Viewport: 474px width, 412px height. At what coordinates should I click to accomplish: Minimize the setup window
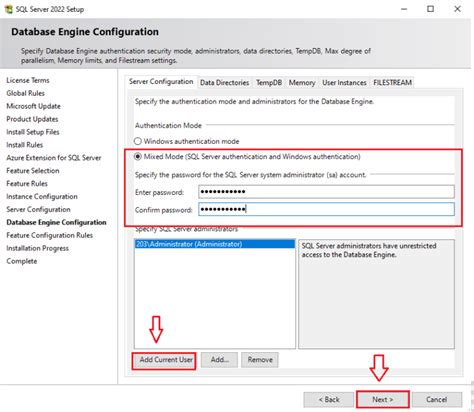pos(404,9)
